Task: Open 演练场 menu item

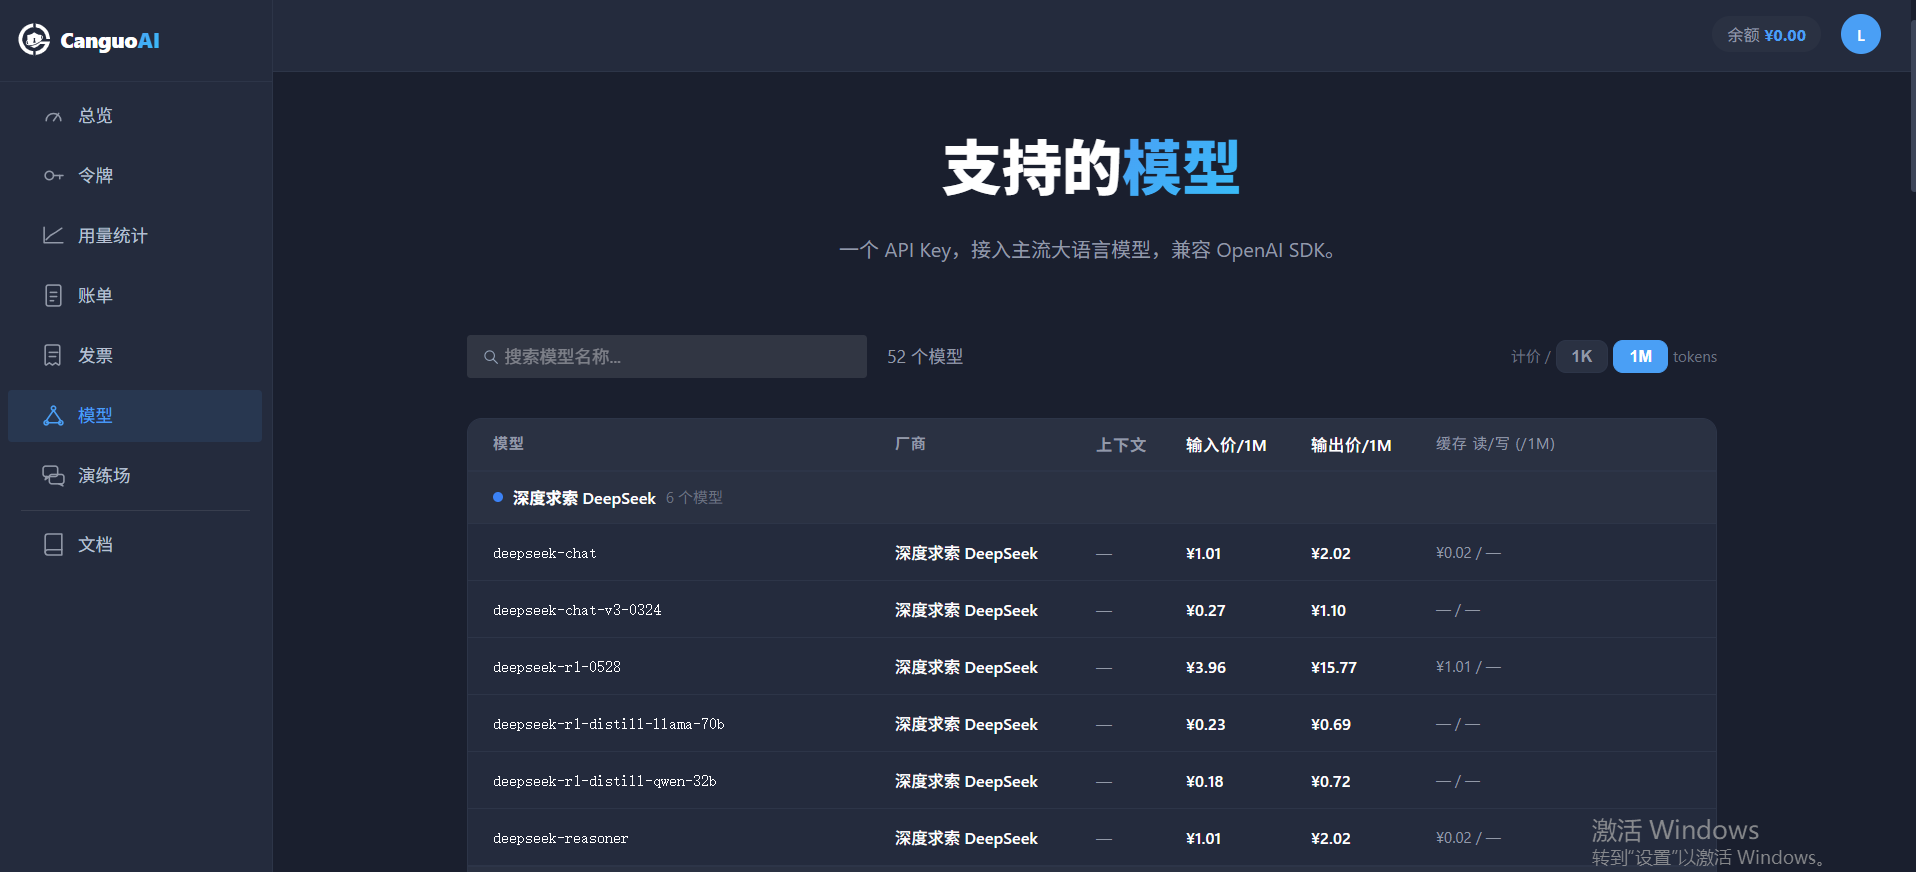Action: pyautogui.click(x=135, y=476)
